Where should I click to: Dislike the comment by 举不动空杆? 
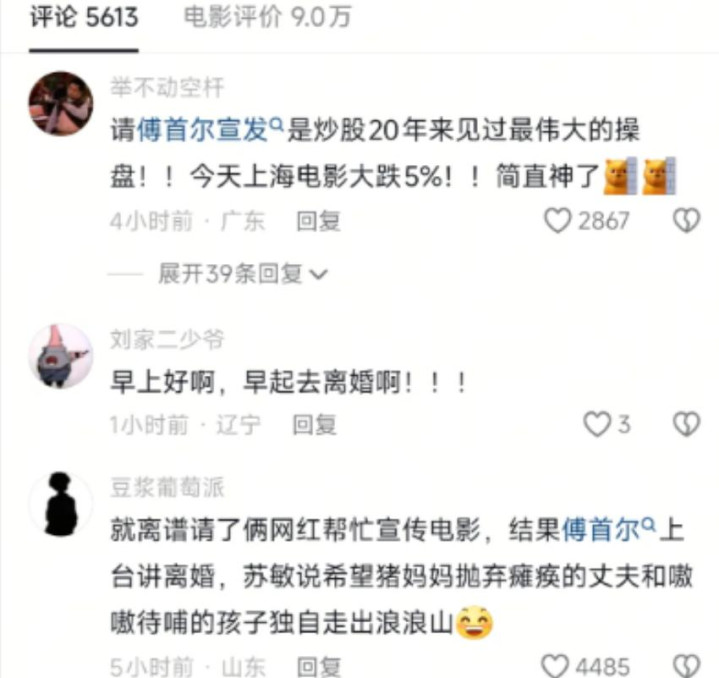[686, 220]
